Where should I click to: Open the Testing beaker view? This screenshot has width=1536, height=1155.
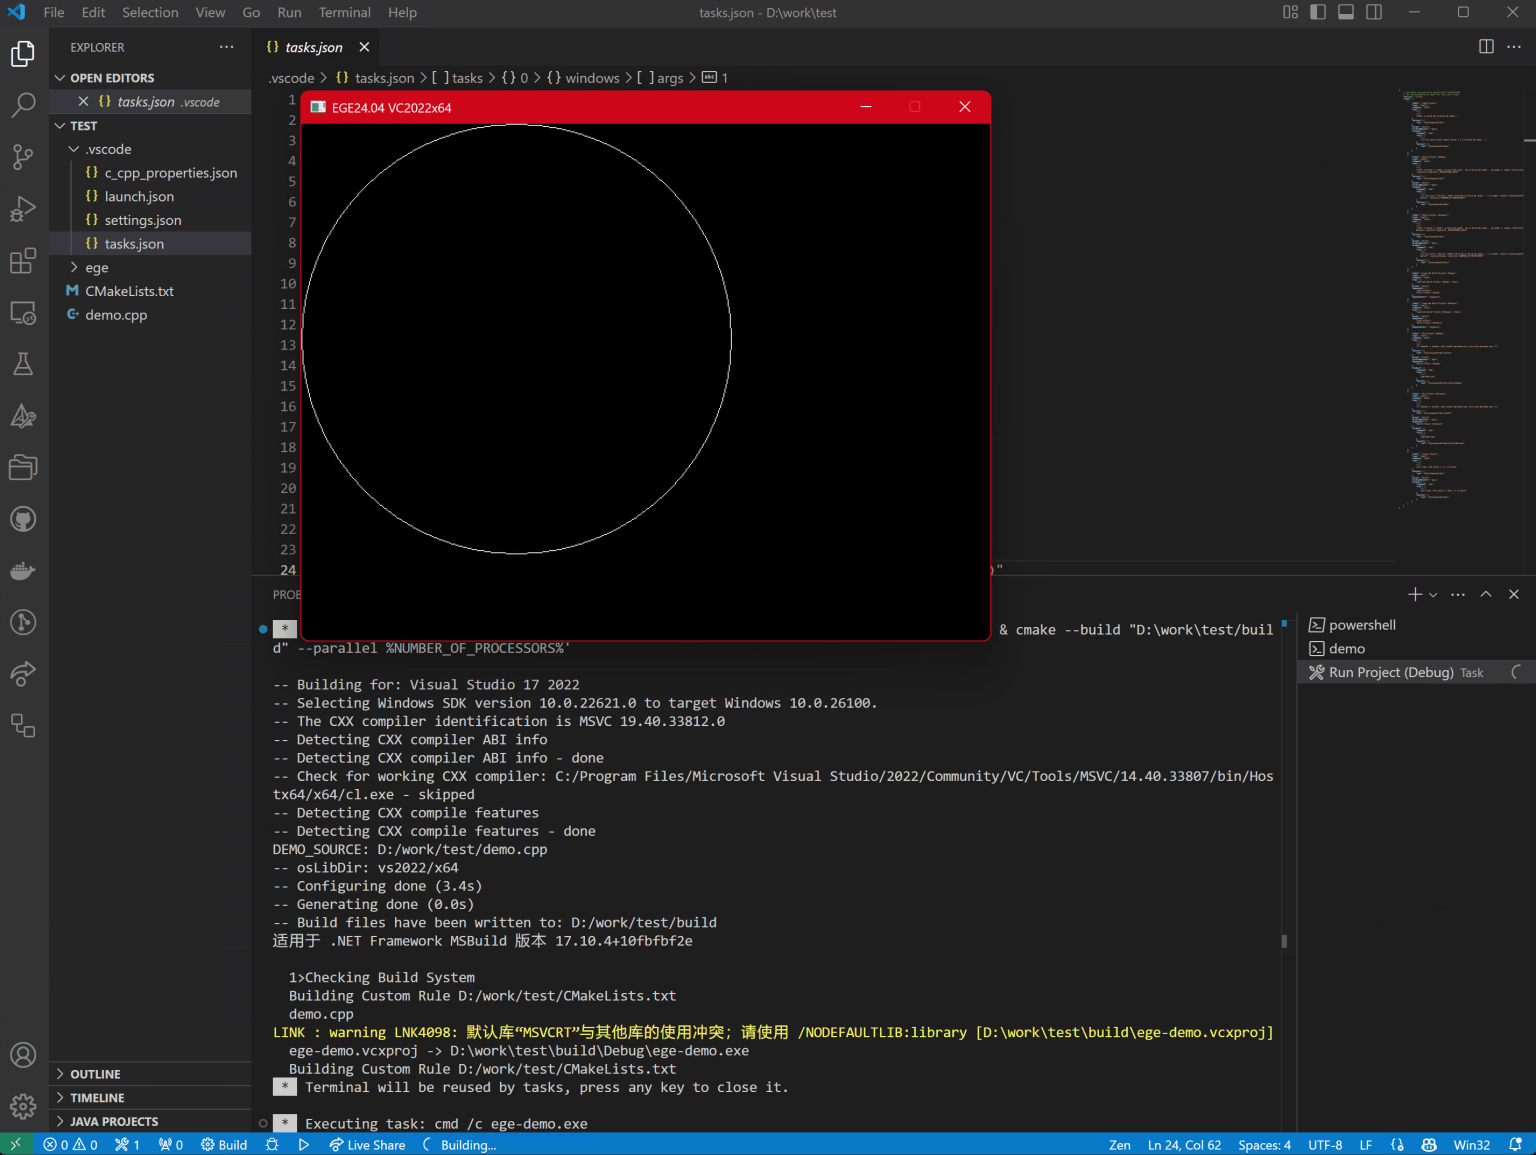point(22,364)
